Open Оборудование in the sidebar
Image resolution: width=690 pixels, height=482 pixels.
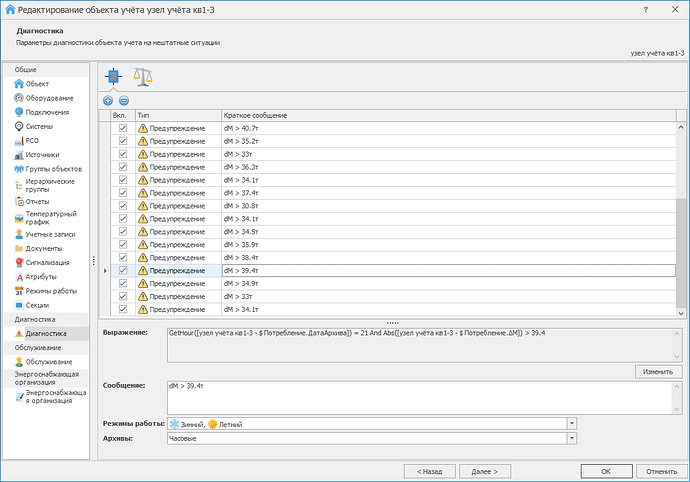49,98
